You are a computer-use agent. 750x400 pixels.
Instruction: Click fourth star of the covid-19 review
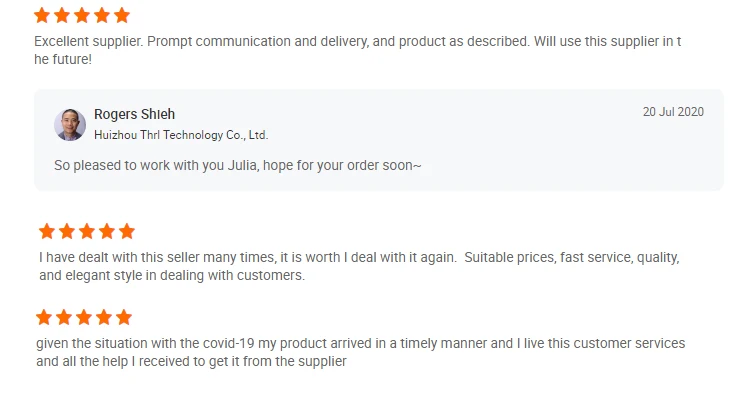[104, 317]
